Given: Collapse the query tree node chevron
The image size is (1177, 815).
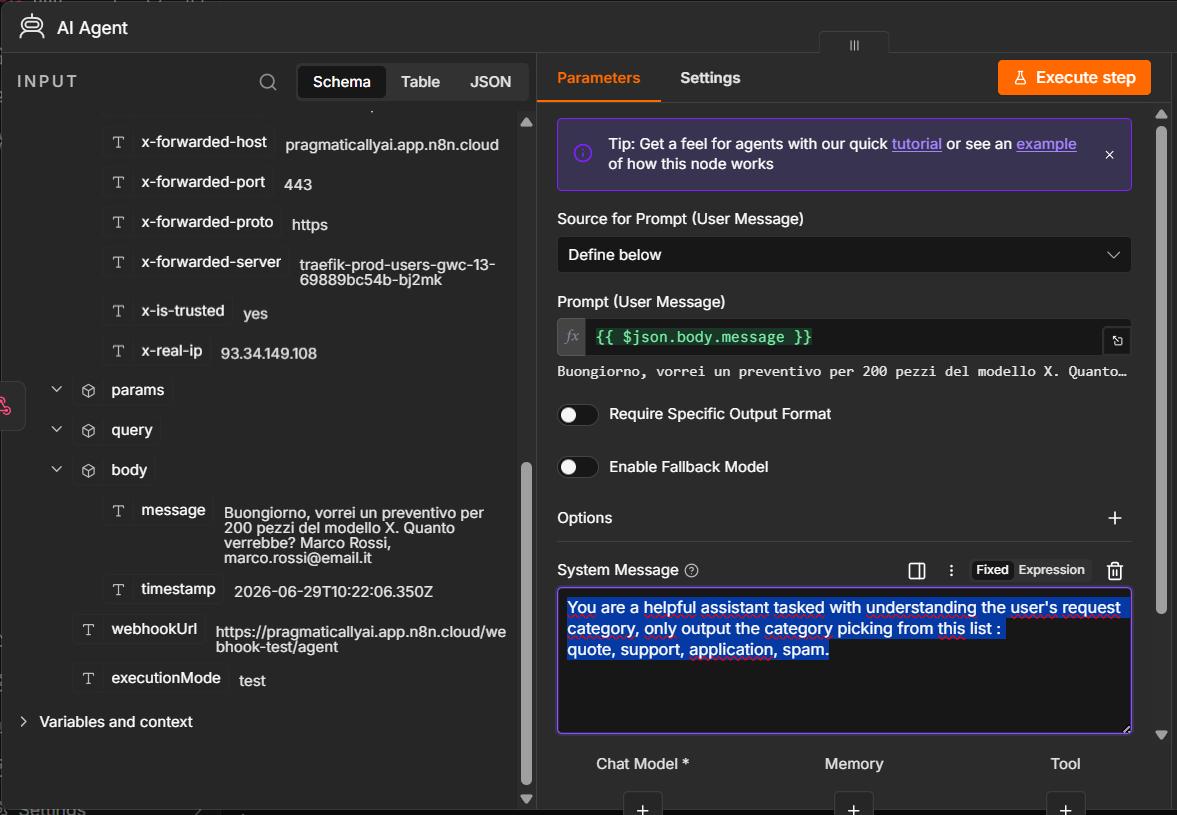Looking at the screenshot, I should pos(56,429).
